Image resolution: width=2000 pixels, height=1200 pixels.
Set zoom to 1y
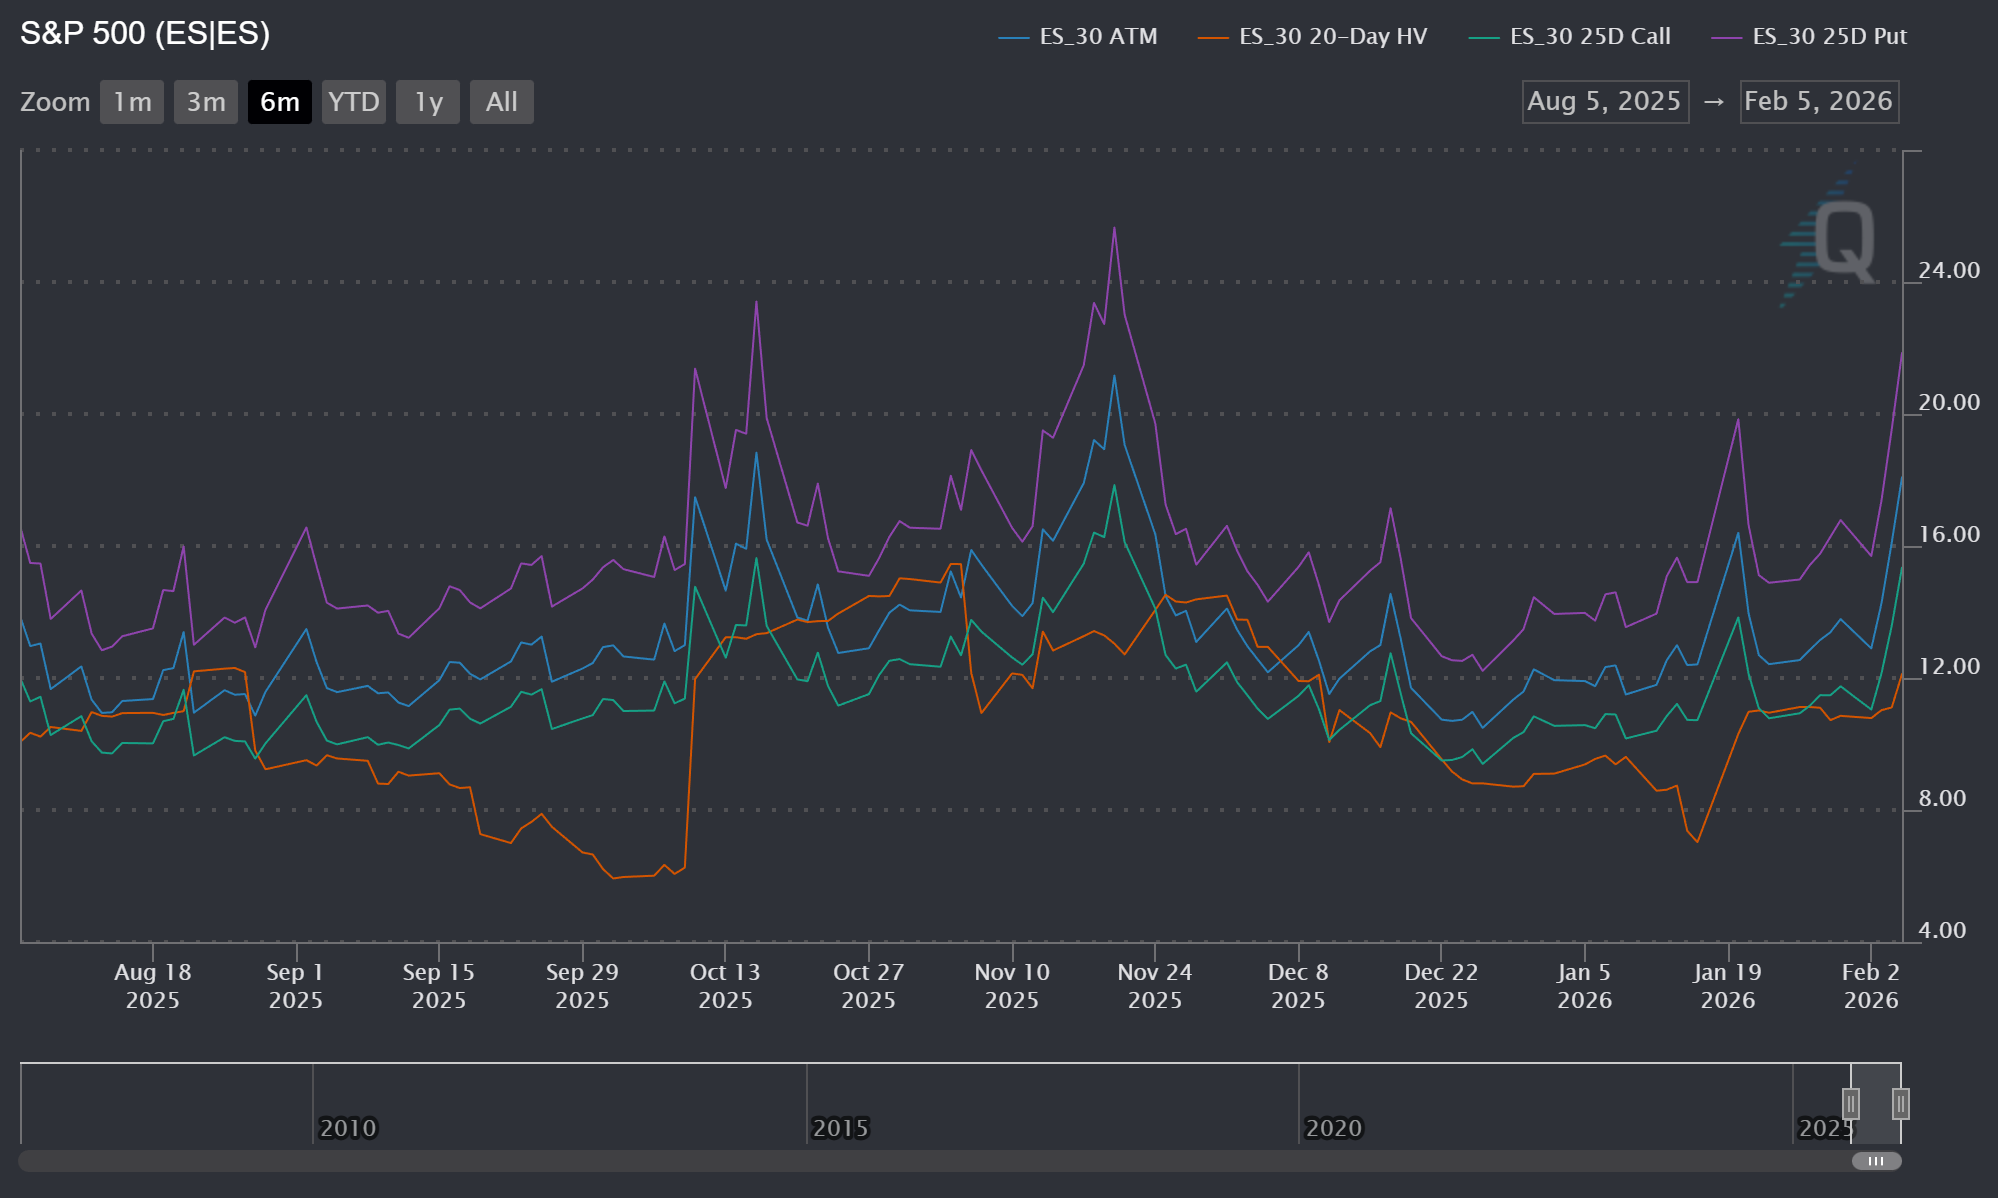(428, 102)
